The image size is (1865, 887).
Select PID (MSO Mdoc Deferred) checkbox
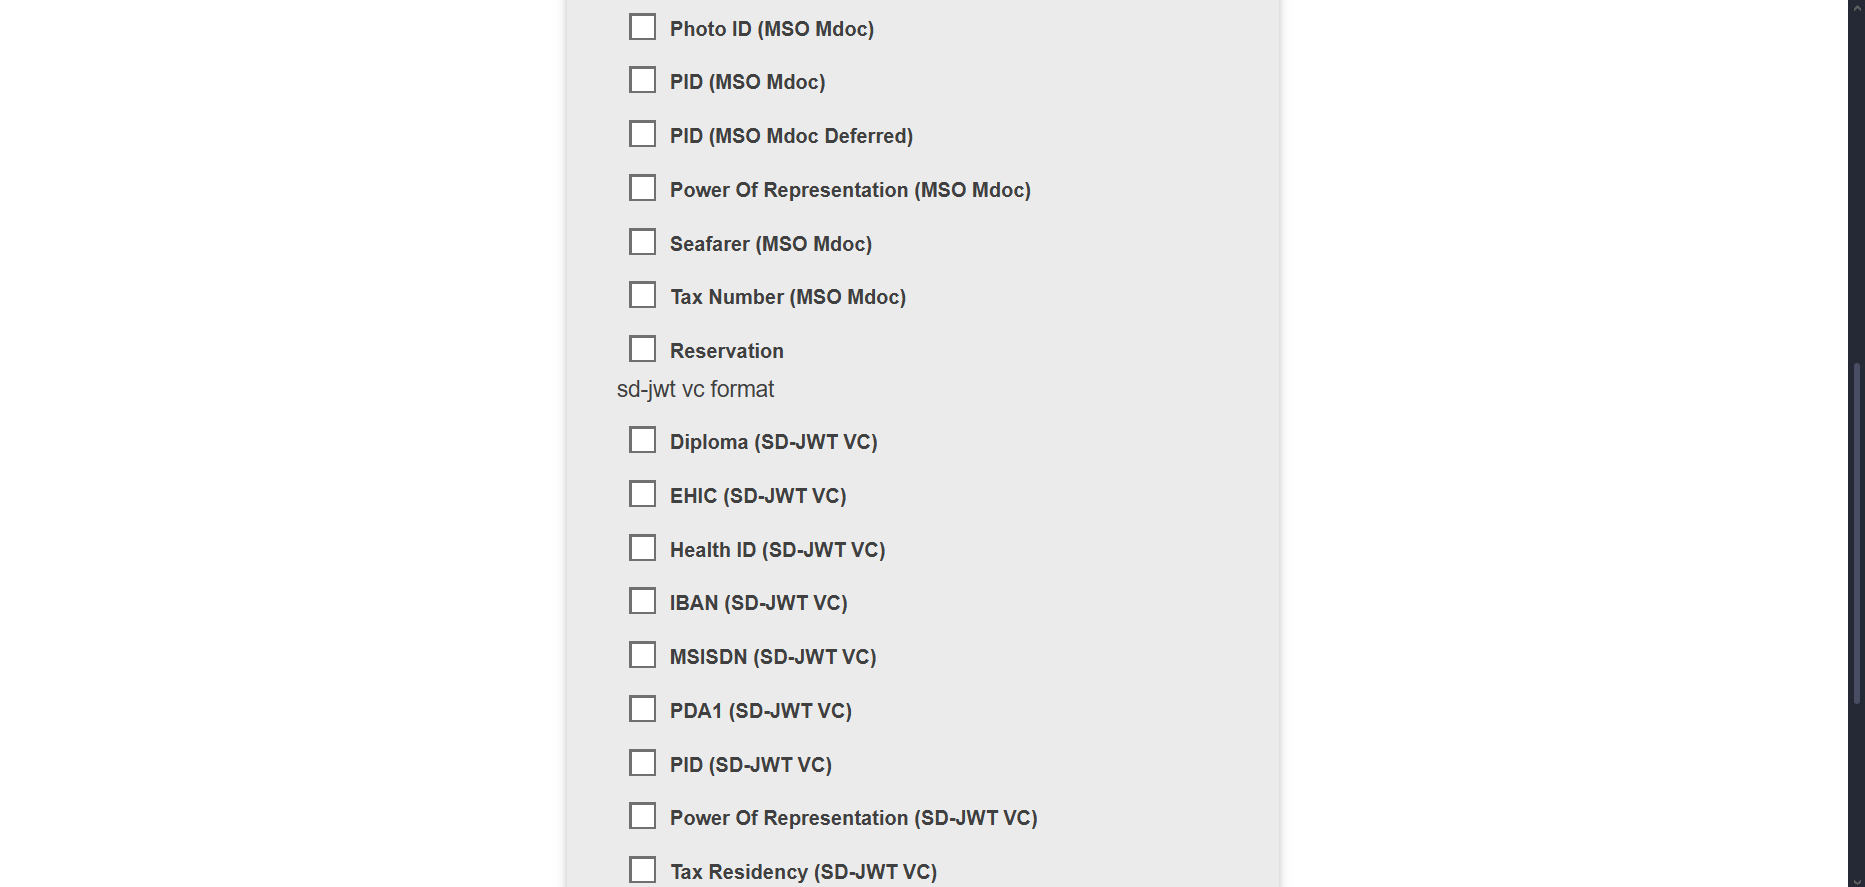(x=642, y=134)
